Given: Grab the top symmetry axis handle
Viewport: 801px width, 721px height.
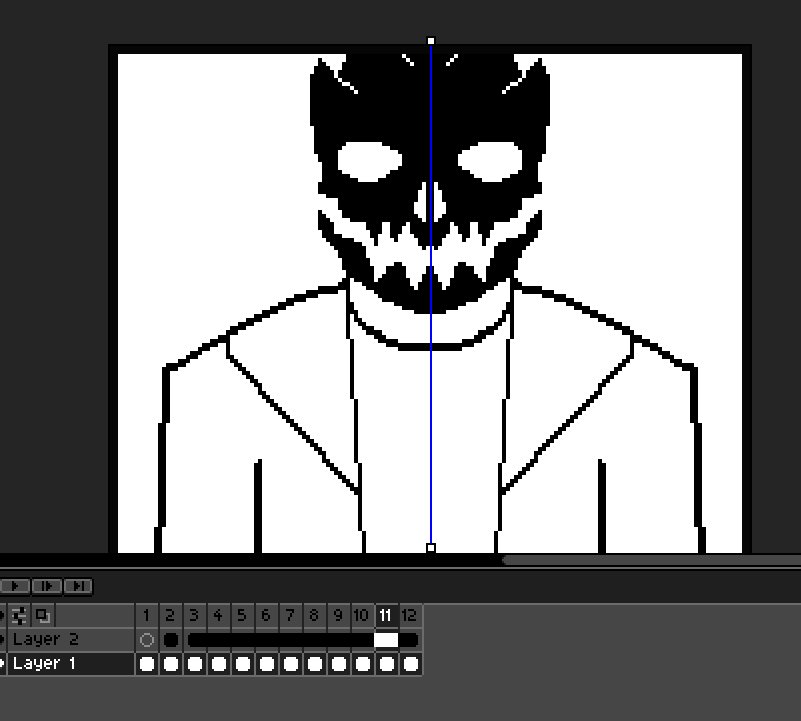Looking at the screenshot, I should click(x=431, y=41).
